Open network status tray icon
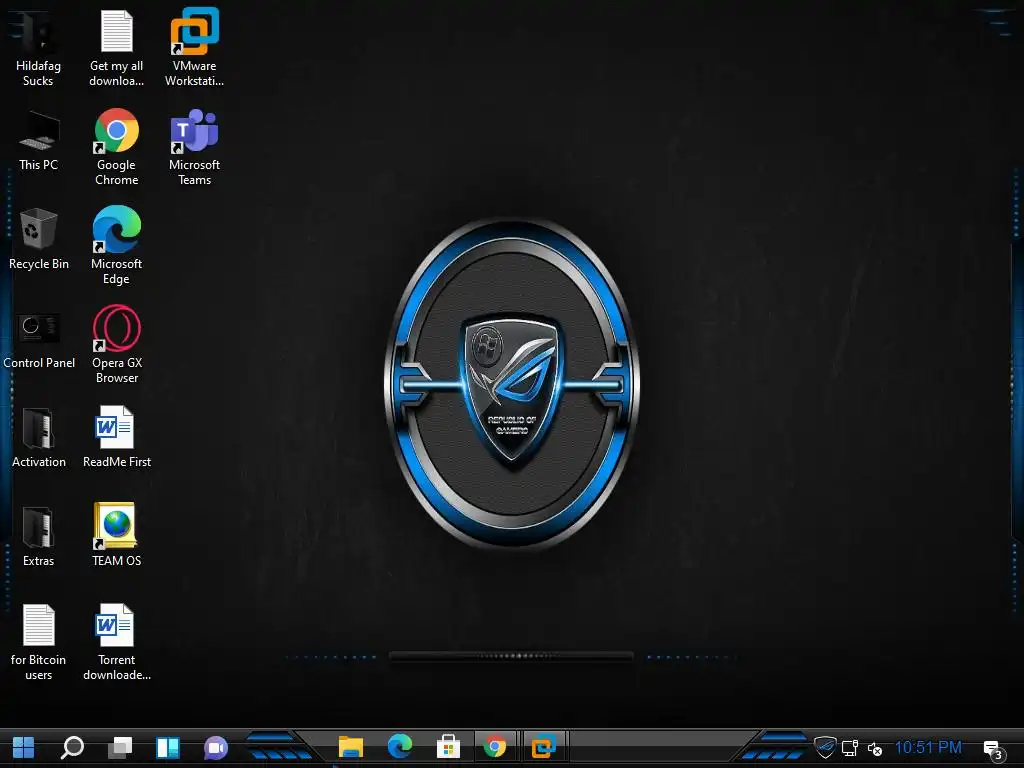The image size is (1024, 768). coord(850,748)
